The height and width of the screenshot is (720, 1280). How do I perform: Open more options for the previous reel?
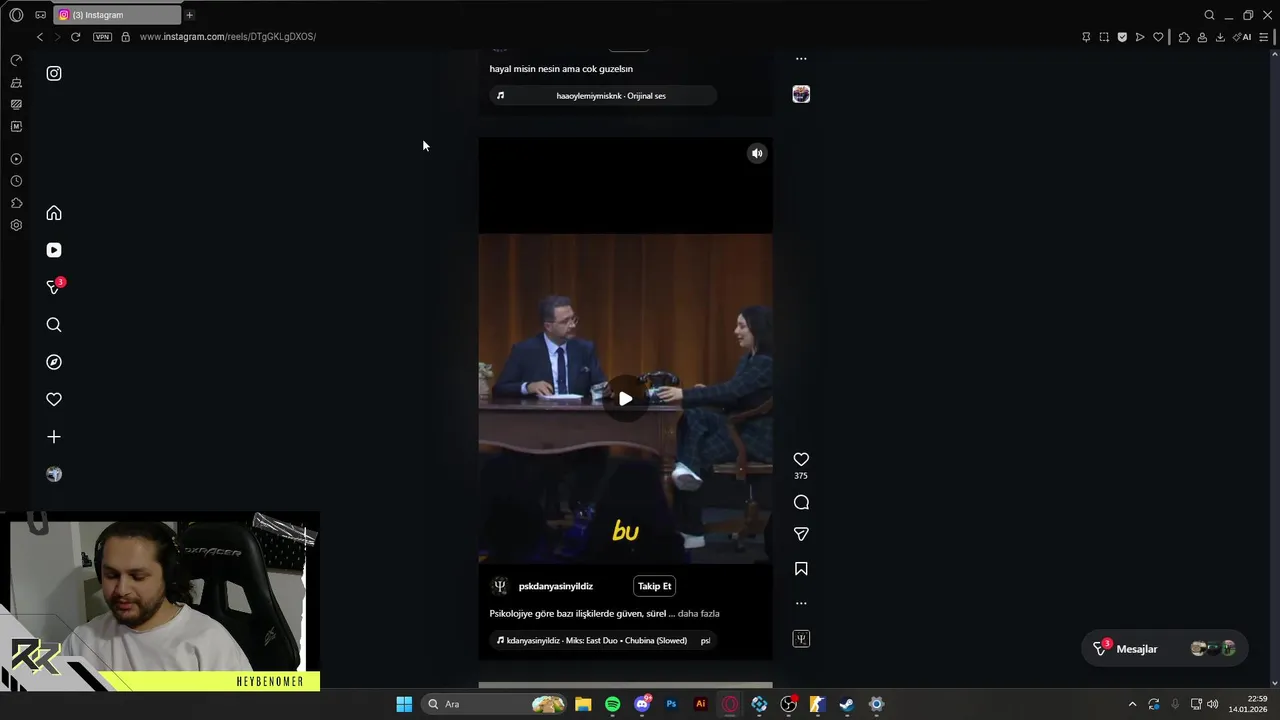801,58
